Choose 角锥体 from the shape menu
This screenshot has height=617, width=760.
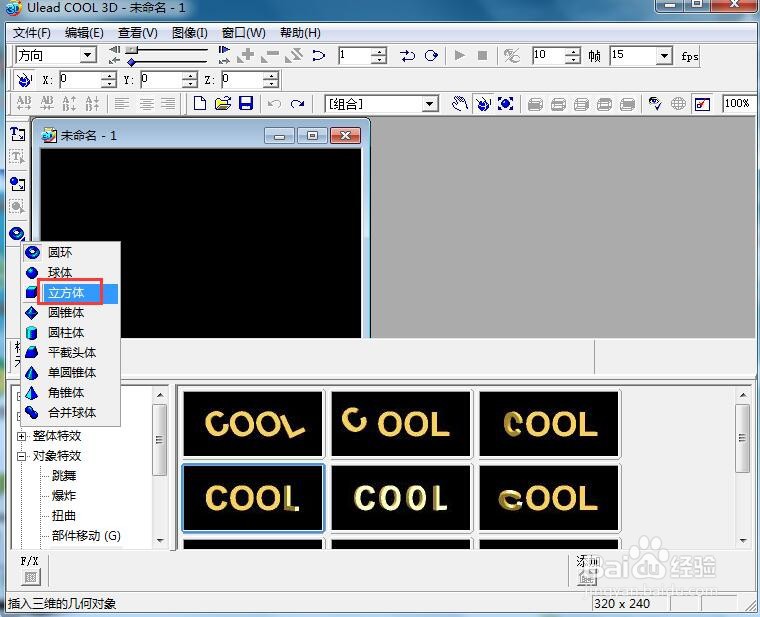point(71,393)
